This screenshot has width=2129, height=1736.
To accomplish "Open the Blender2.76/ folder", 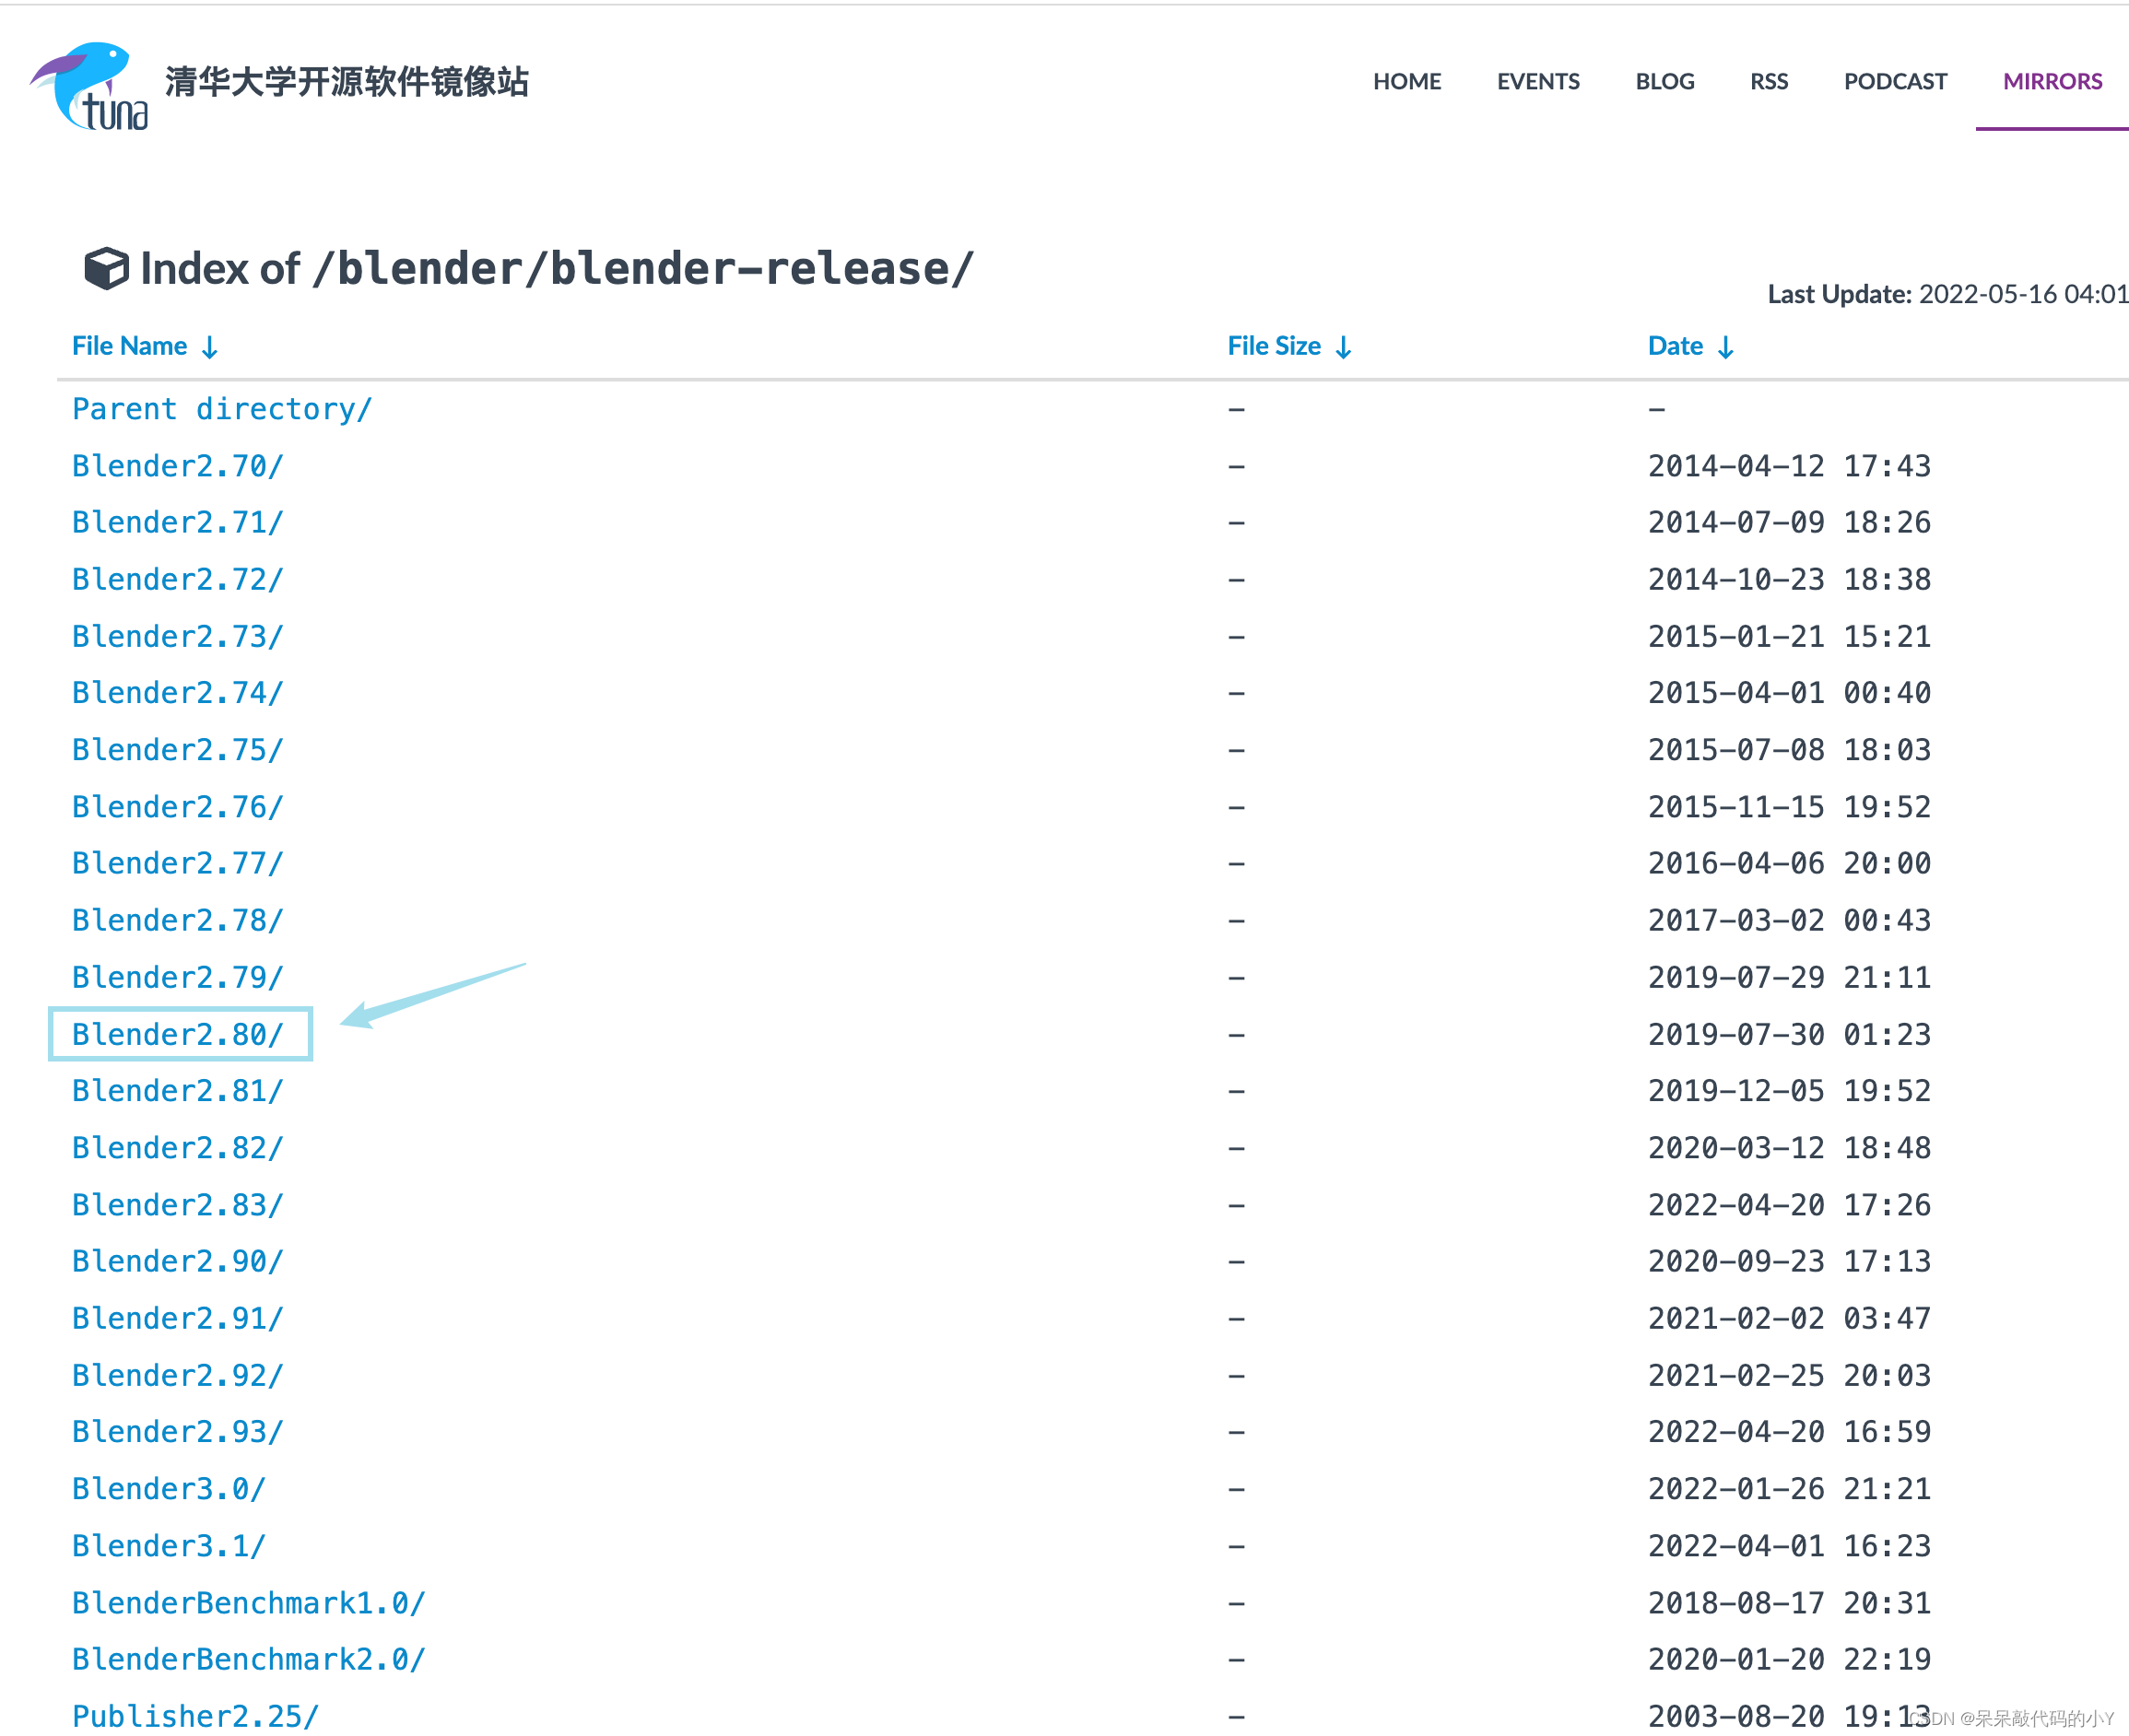I will coord(178,806).
